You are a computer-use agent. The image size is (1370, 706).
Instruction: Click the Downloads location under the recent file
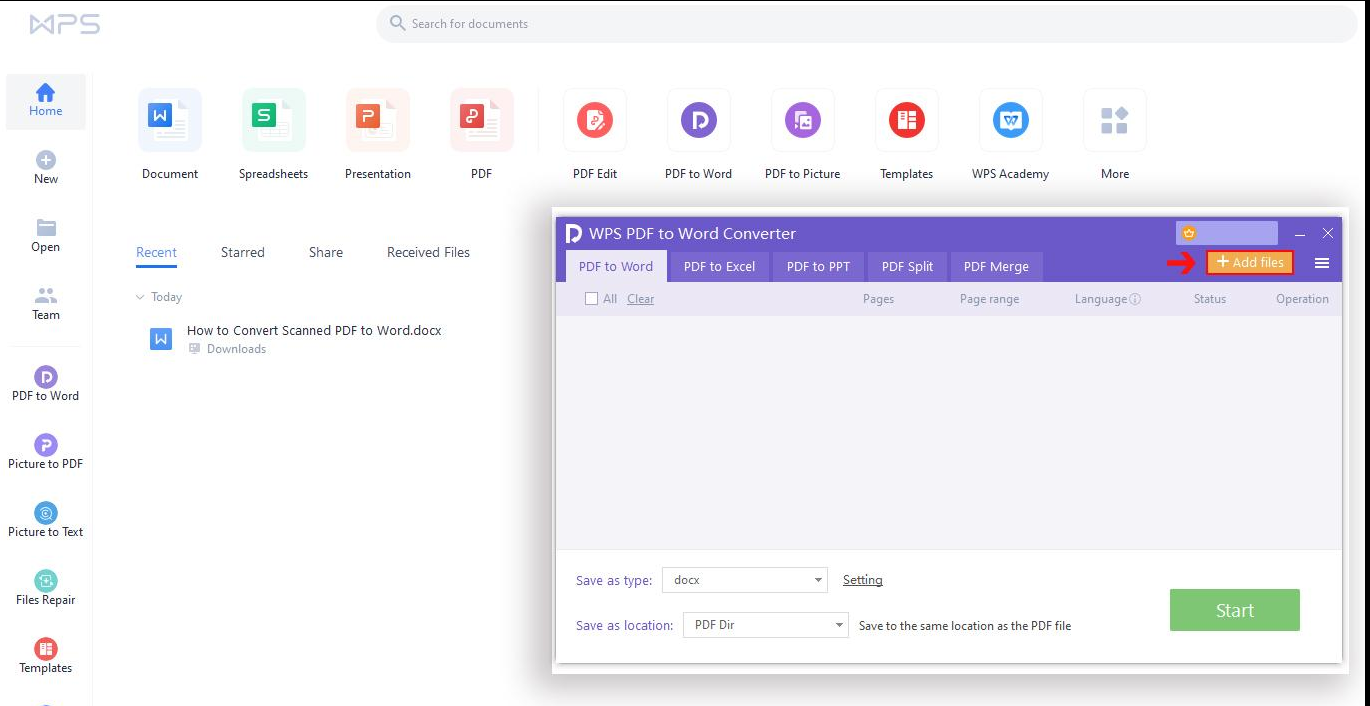[x=236, y=349]
